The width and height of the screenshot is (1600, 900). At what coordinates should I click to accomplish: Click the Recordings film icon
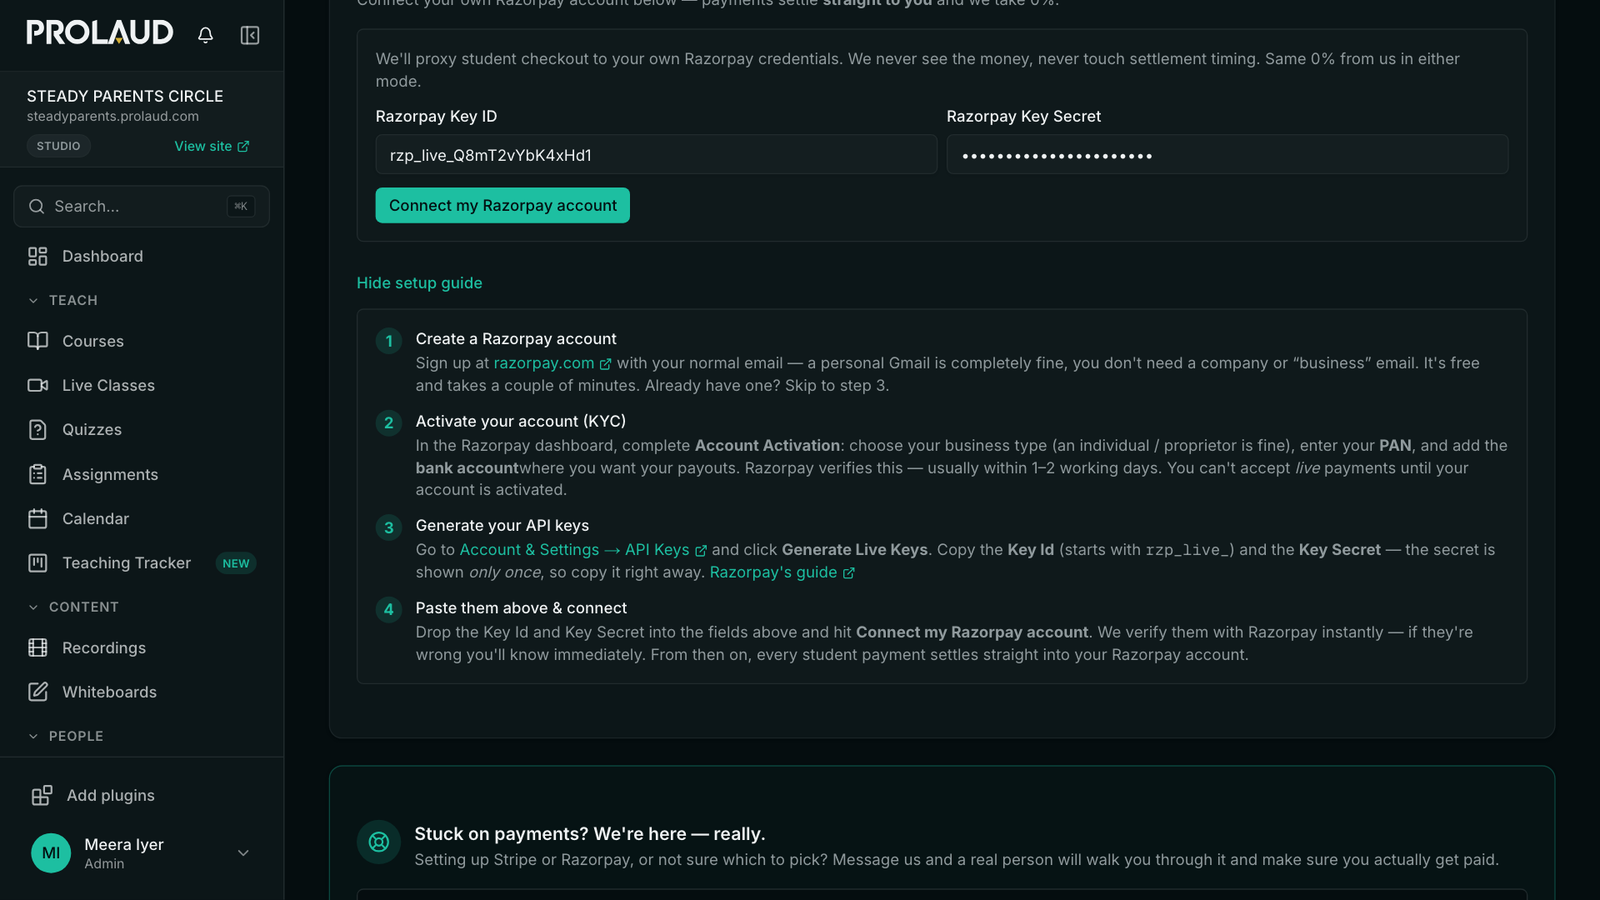pos(38,647)
